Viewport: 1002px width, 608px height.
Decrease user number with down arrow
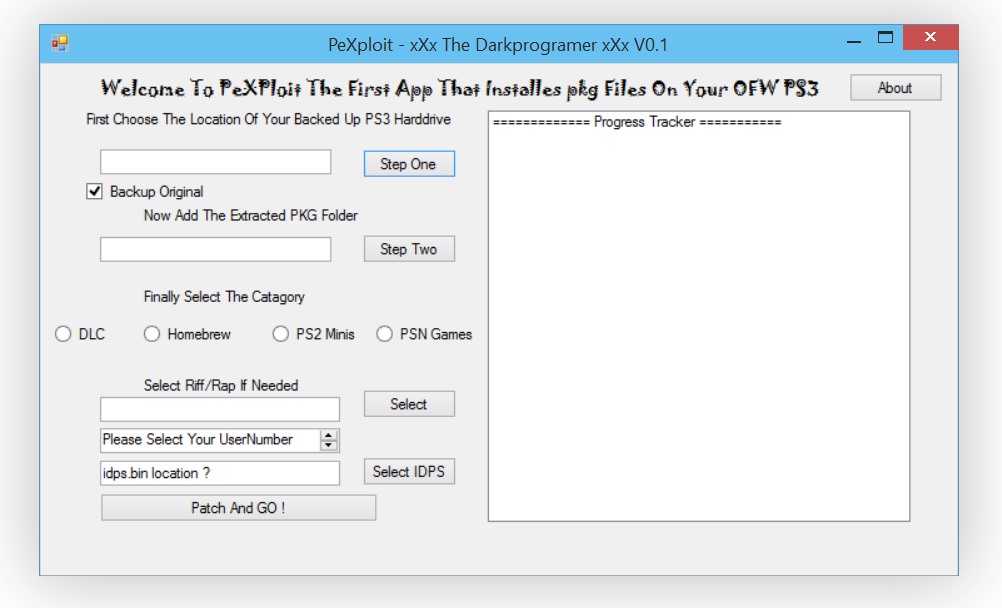329,445
